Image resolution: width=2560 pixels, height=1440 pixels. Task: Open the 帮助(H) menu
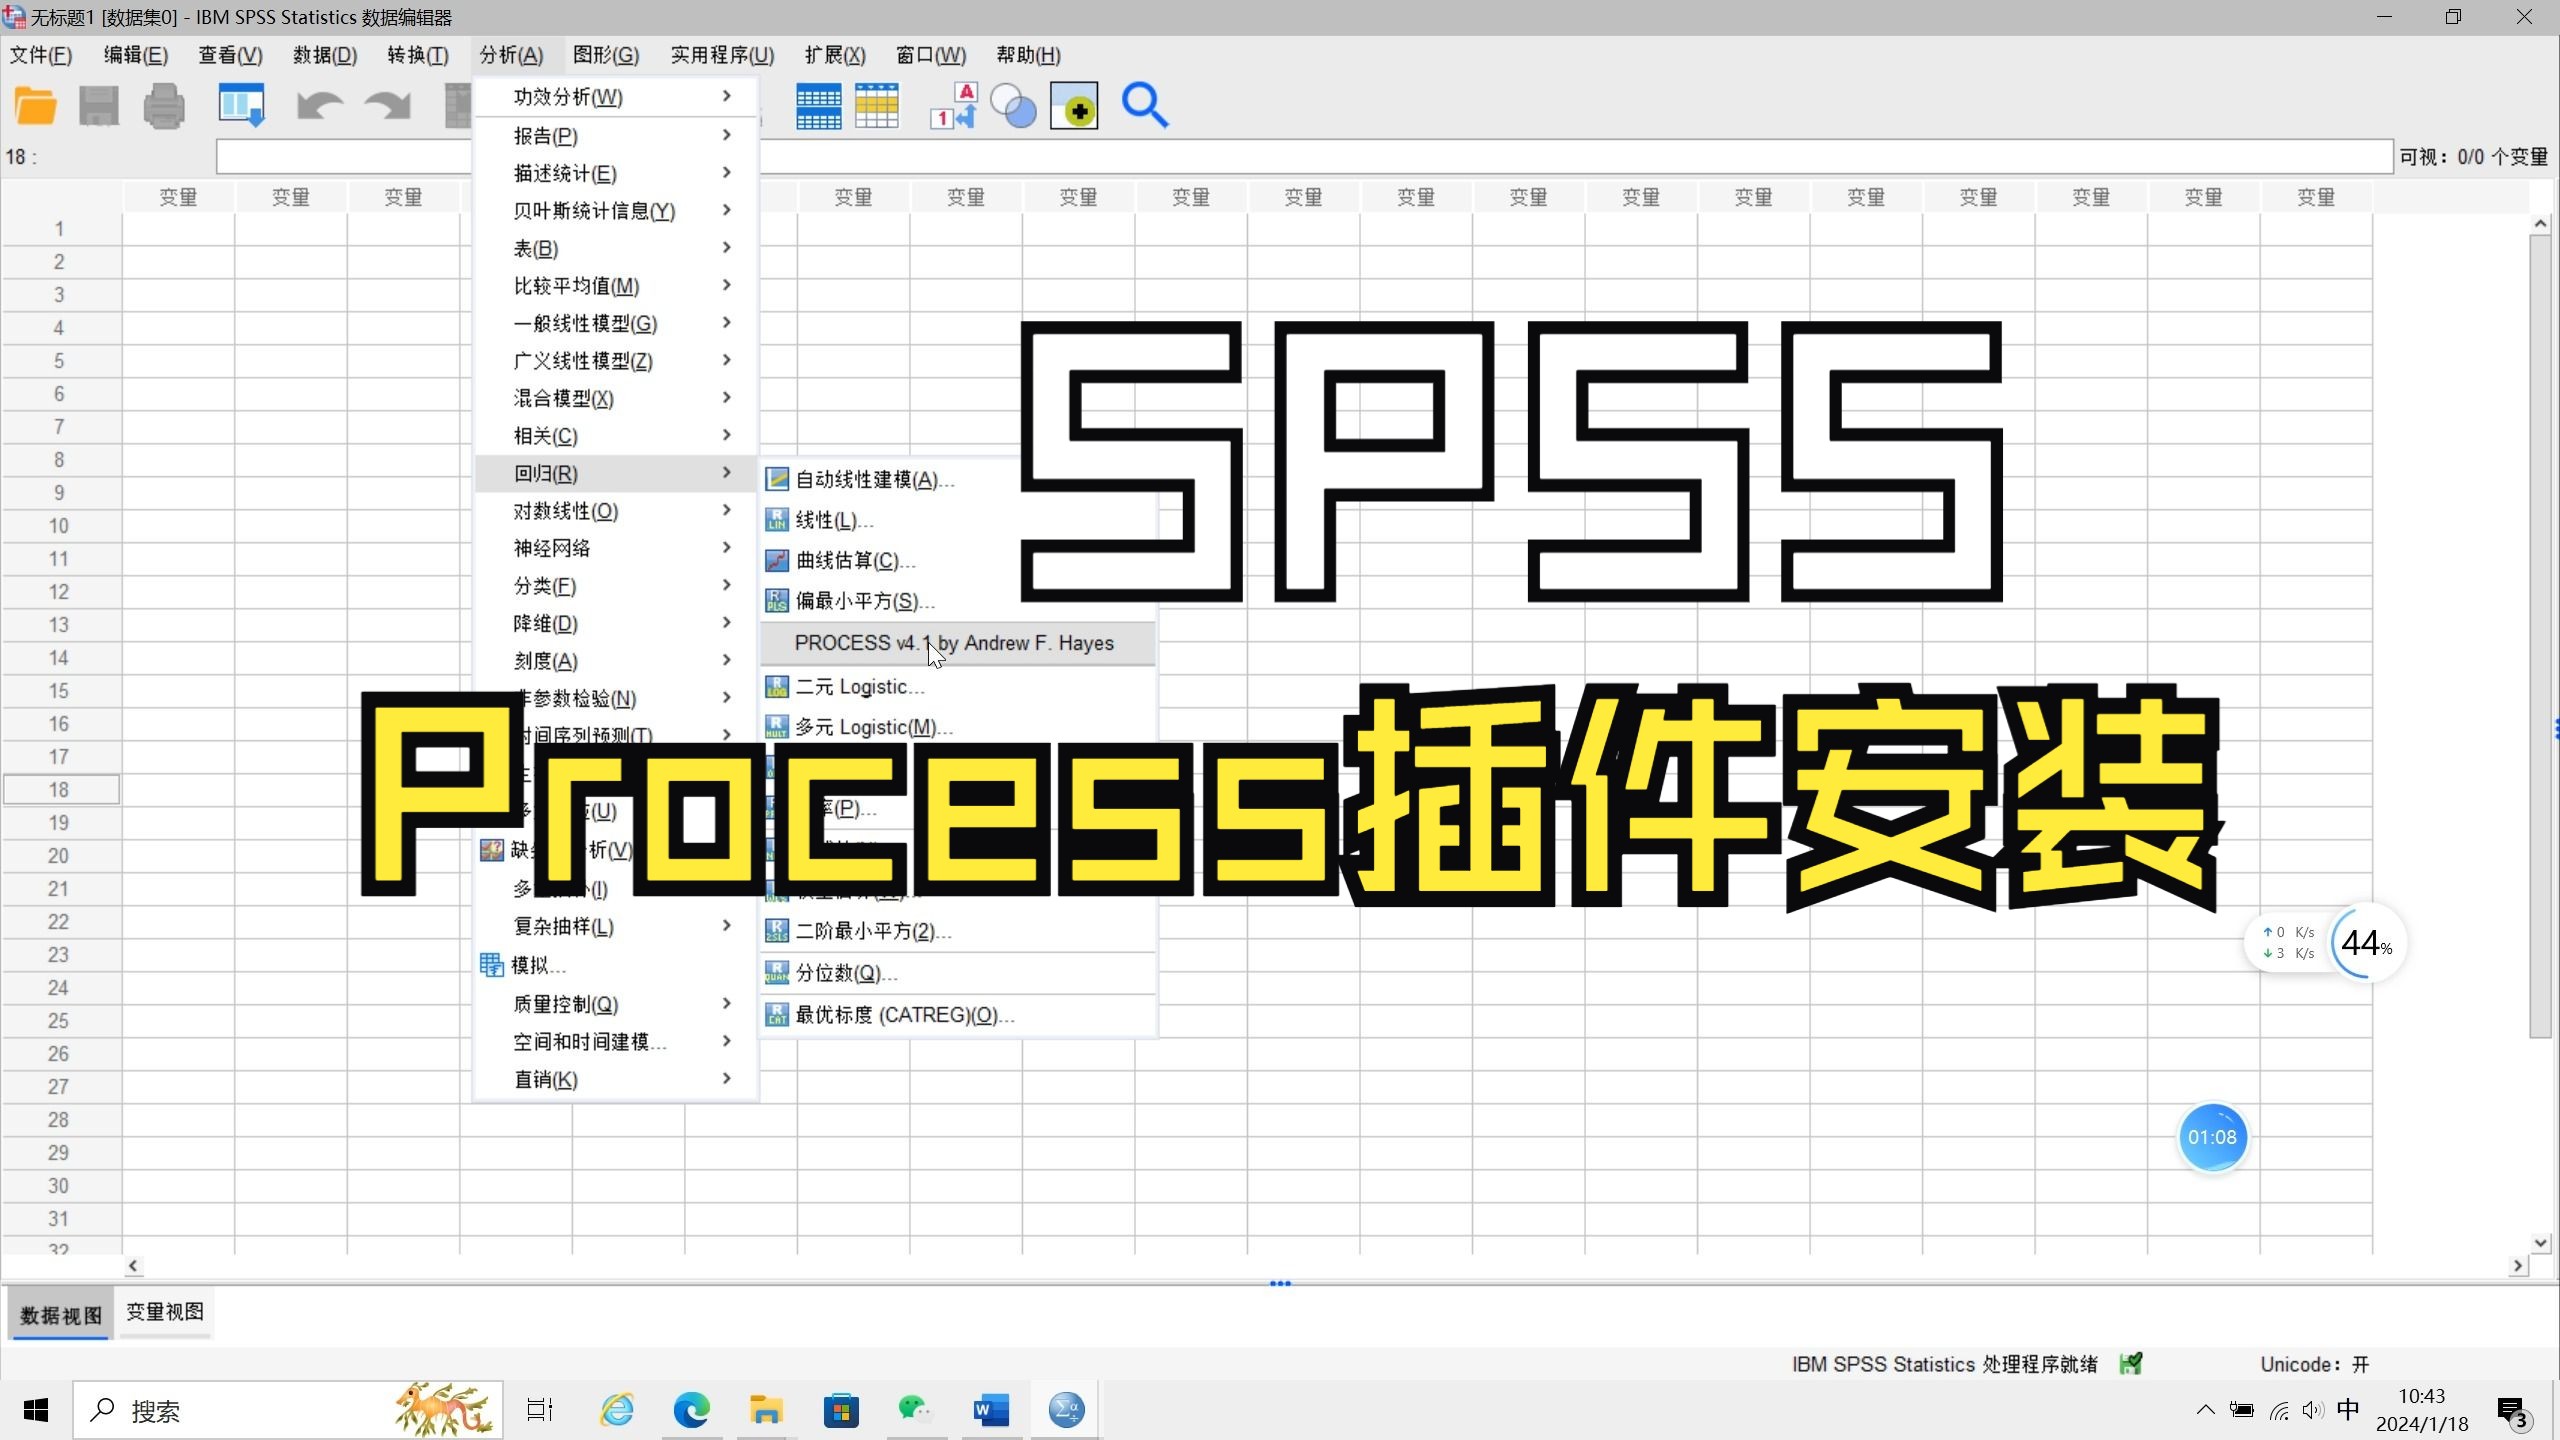(1028, 55)
